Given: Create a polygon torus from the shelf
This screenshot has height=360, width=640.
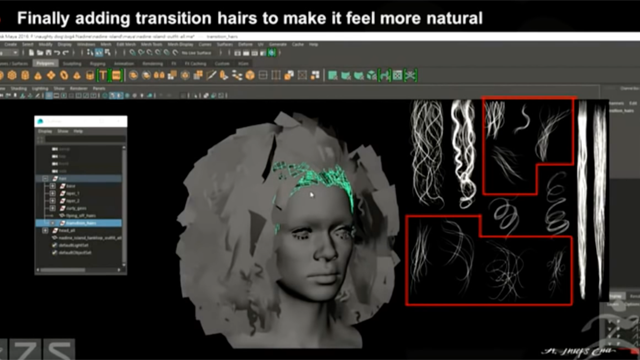Looking at the screenshot, I should 64,76.
